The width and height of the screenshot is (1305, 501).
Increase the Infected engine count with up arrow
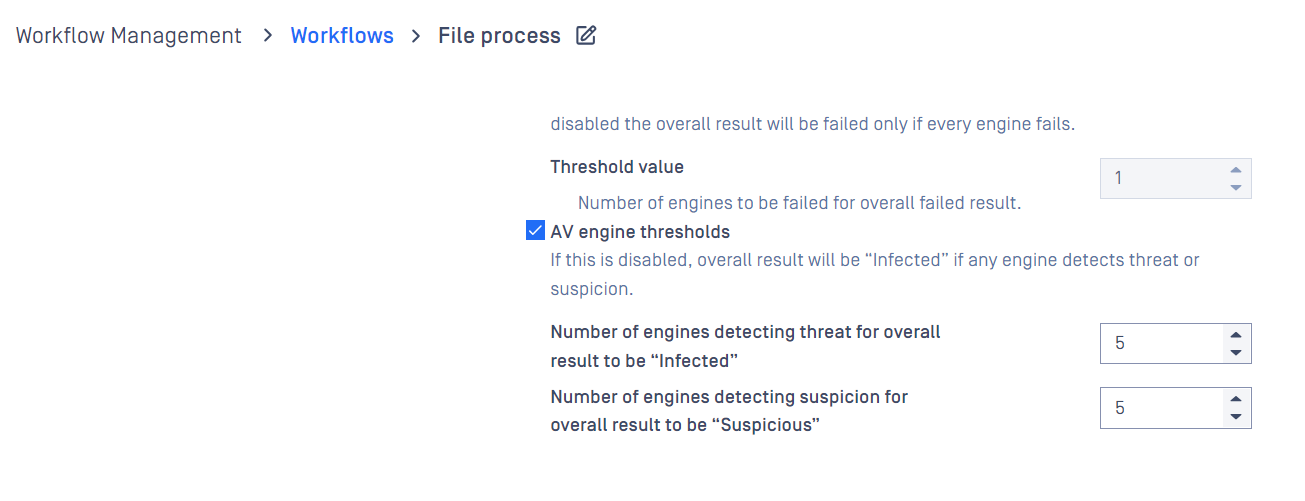pyautogui.click(x=1236, y=335)
